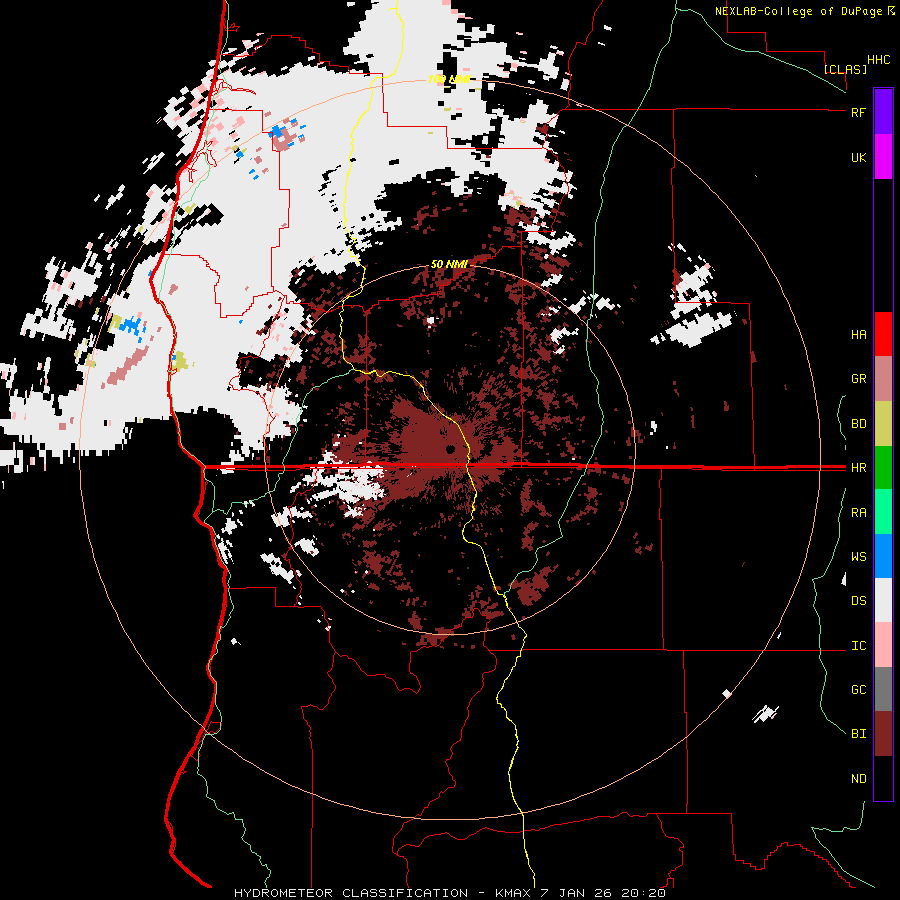The image size is (900, 900).
Task: Click the GR legend label
Action: [858, 379]
